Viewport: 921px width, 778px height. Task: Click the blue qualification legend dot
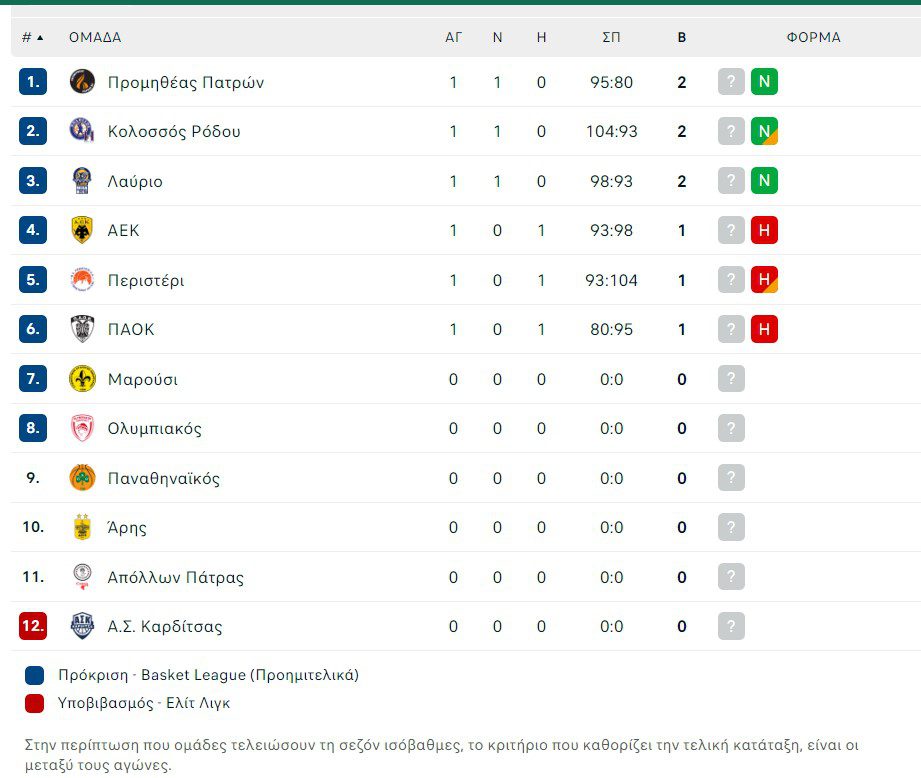point(36,675)
